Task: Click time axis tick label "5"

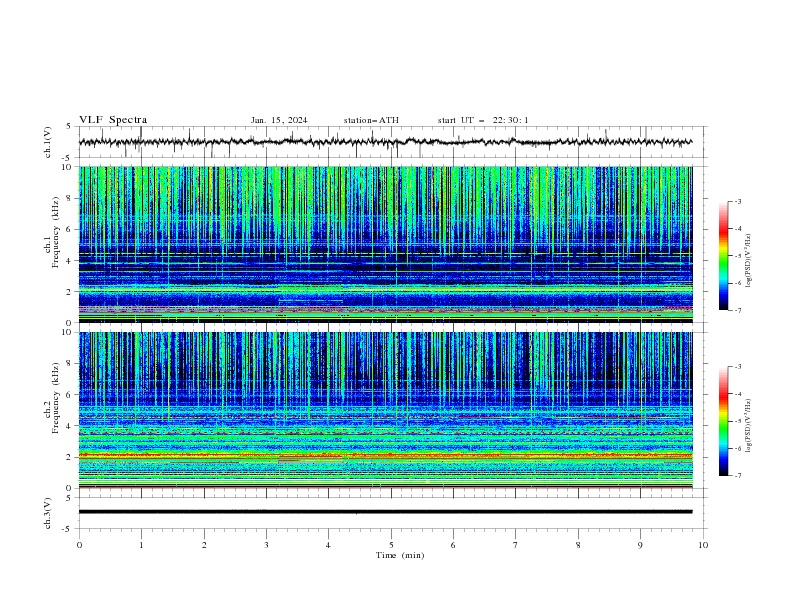Action: tap(391, 545)
